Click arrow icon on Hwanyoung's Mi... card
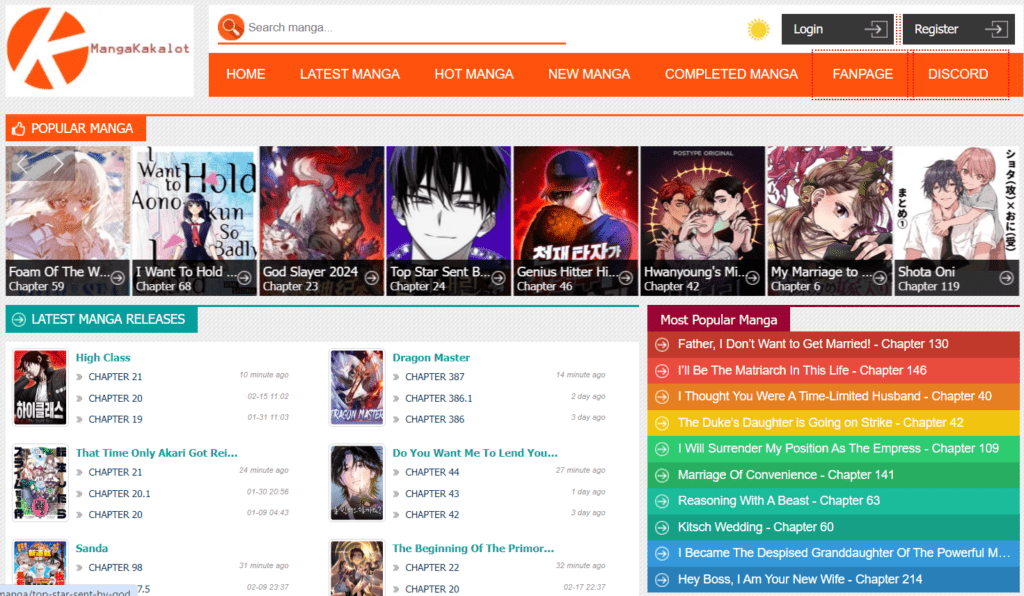This screenshot has height=596, width=1024. point(752,278)
